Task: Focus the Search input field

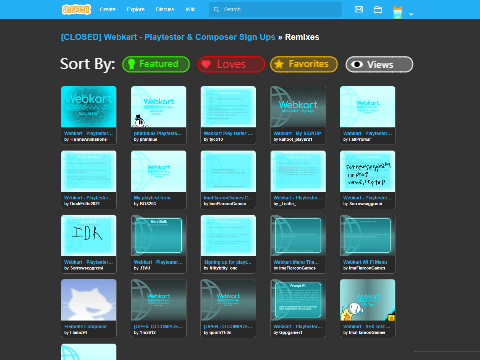Action: coord(275,9)
